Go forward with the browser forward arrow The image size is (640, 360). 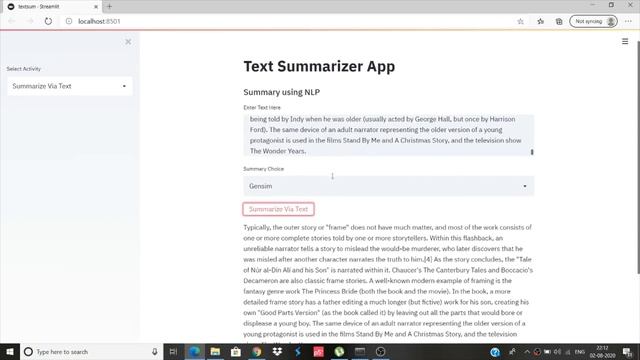pos(30,21)
